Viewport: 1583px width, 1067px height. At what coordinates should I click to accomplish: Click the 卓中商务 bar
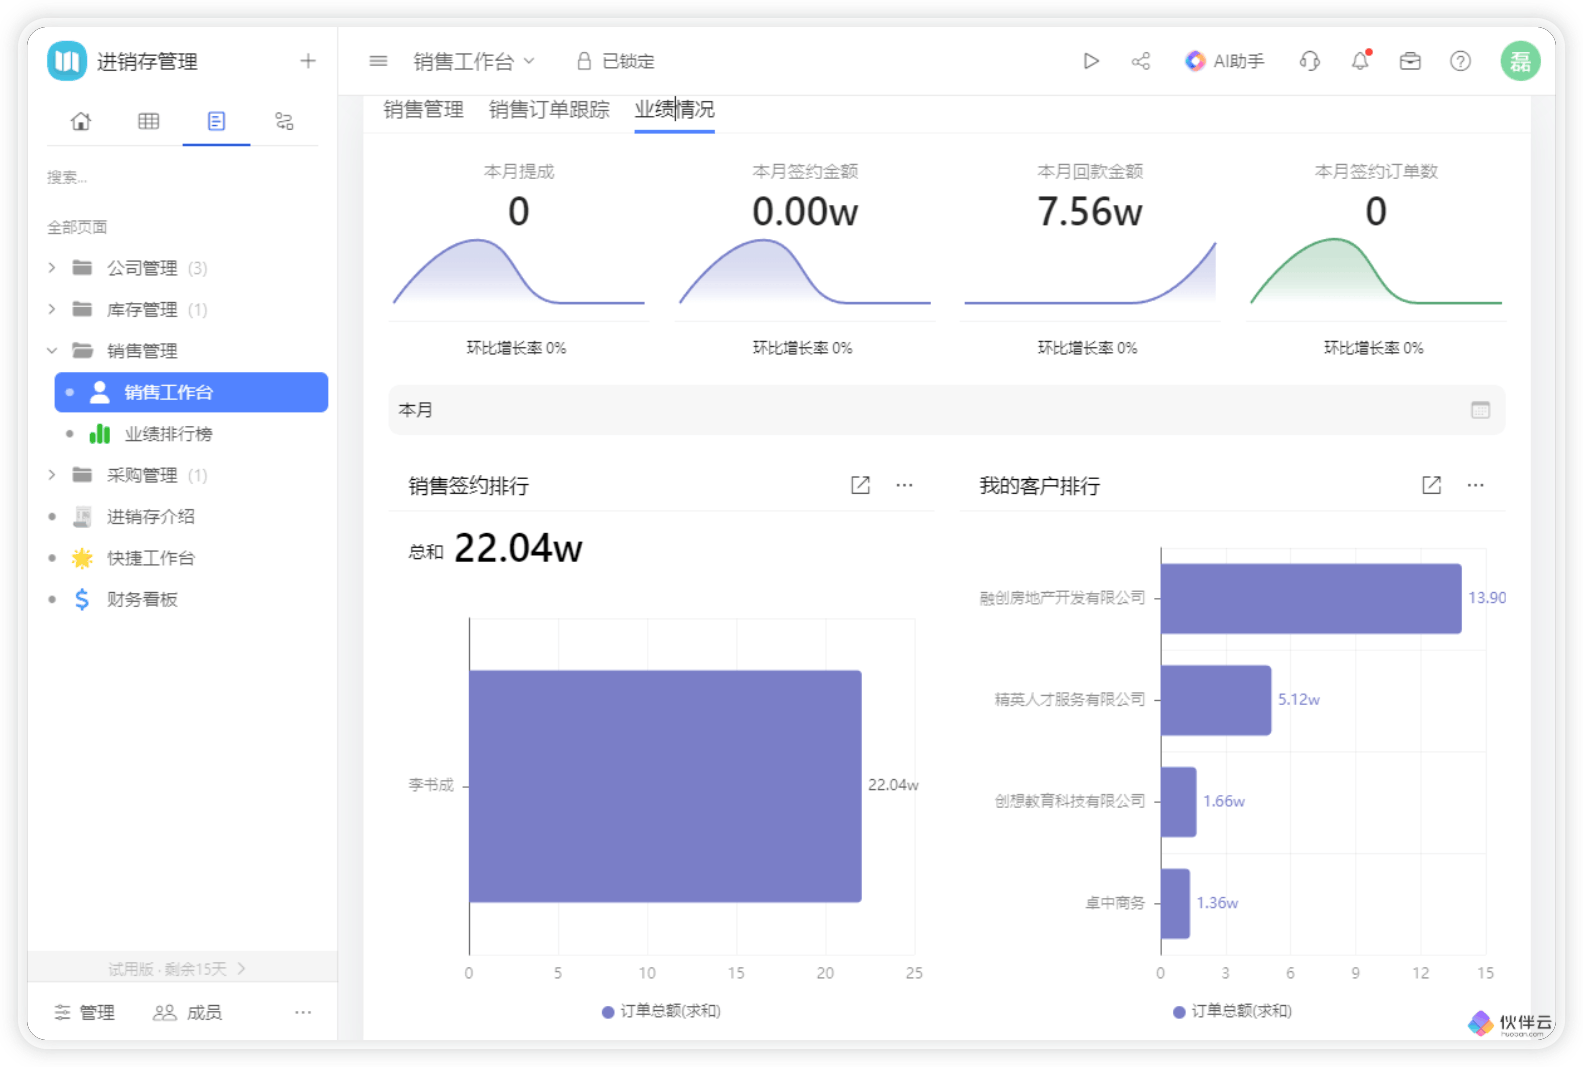pyautogui.click(x=1176, y=903)
